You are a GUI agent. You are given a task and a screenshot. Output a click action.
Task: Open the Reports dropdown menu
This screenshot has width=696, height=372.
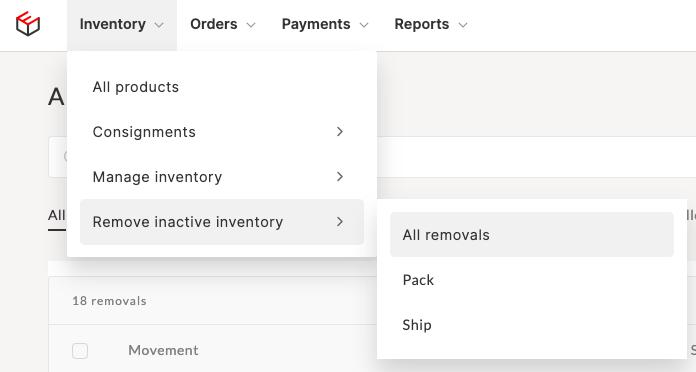pyautogui.click(x=431, y=25)
